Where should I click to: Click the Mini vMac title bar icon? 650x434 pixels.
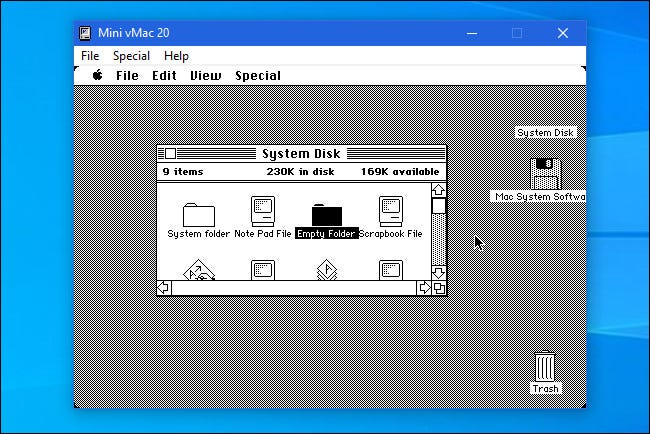tap(87, 33)
